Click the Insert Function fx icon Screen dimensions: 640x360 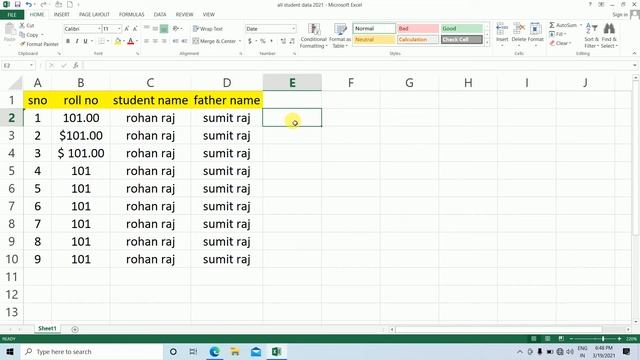click(x=76, y=65)
